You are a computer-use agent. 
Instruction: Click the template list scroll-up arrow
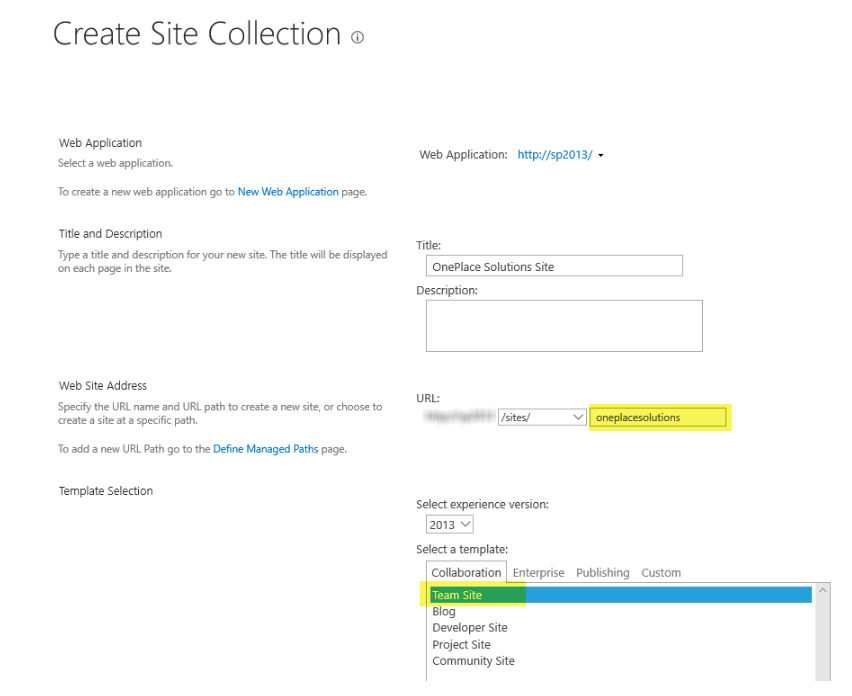point(823,592)
